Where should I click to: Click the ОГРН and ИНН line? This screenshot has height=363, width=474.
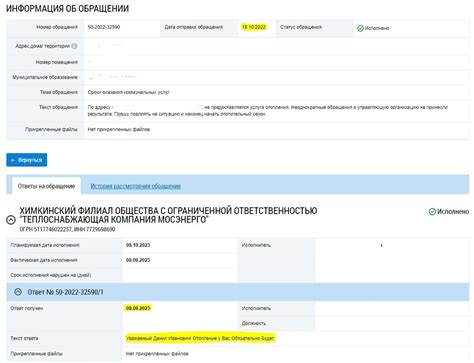[x=67, y=229]
